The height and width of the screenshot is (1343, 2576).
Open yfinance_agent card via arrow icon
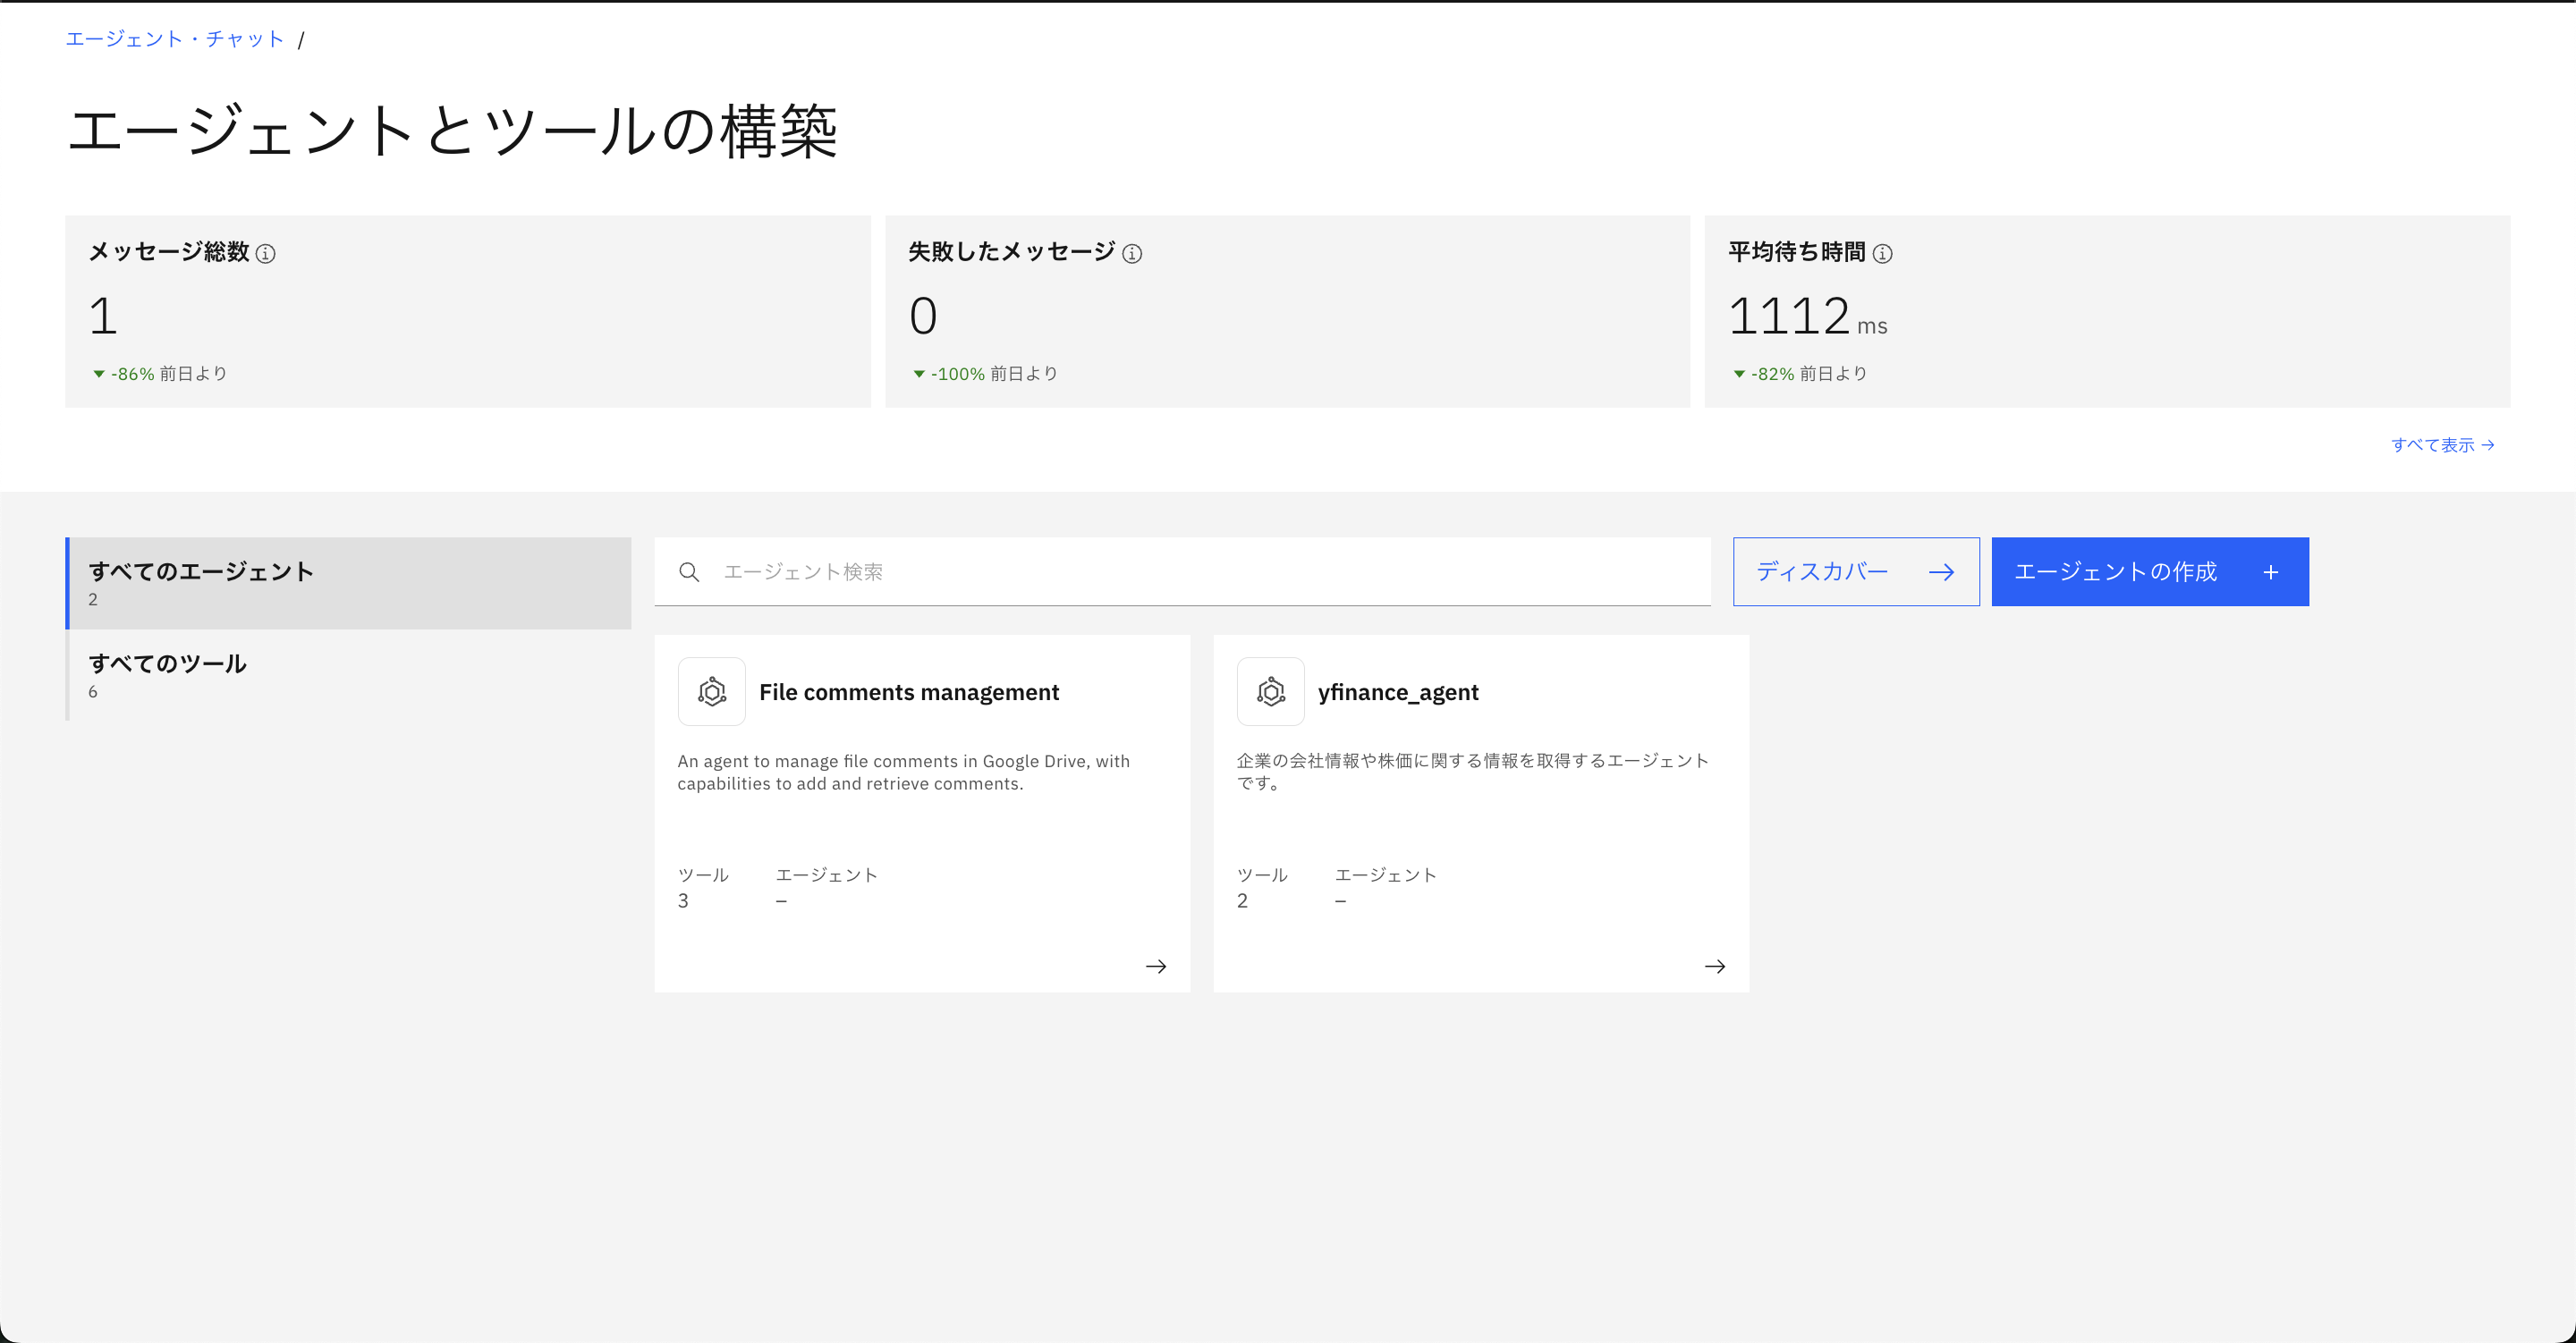(1714, 966)
